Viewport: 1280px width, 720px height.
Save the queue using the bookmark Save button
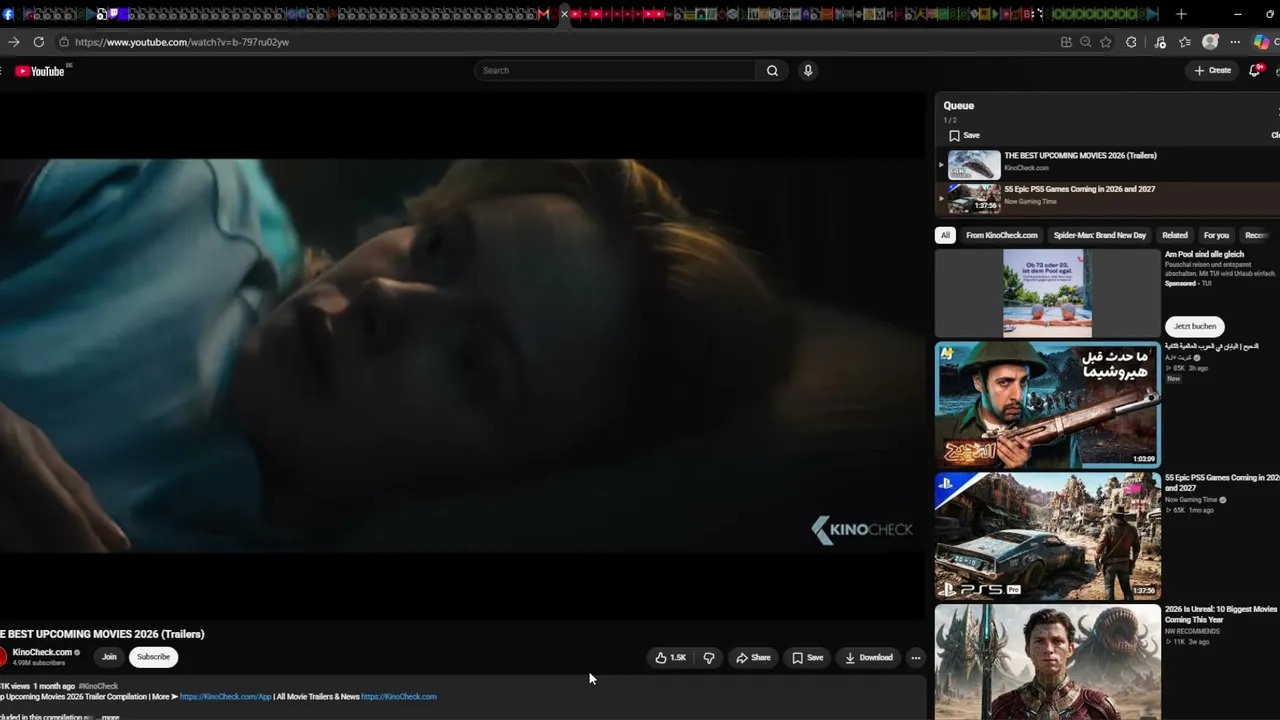tap(964, 136)
